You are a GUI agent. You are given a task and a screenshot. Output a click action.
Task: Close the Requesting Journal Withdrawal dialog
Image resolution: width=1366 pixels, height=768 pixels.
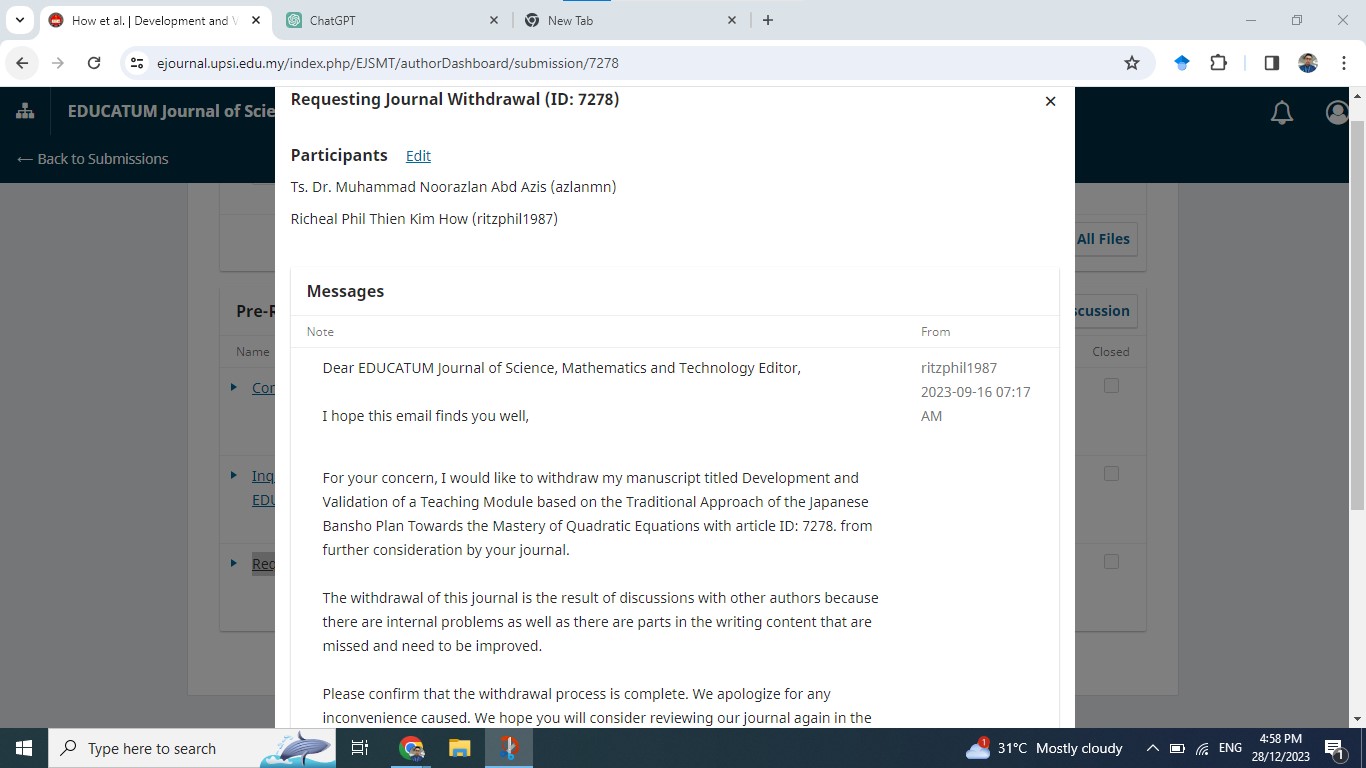pos(1050,101)
